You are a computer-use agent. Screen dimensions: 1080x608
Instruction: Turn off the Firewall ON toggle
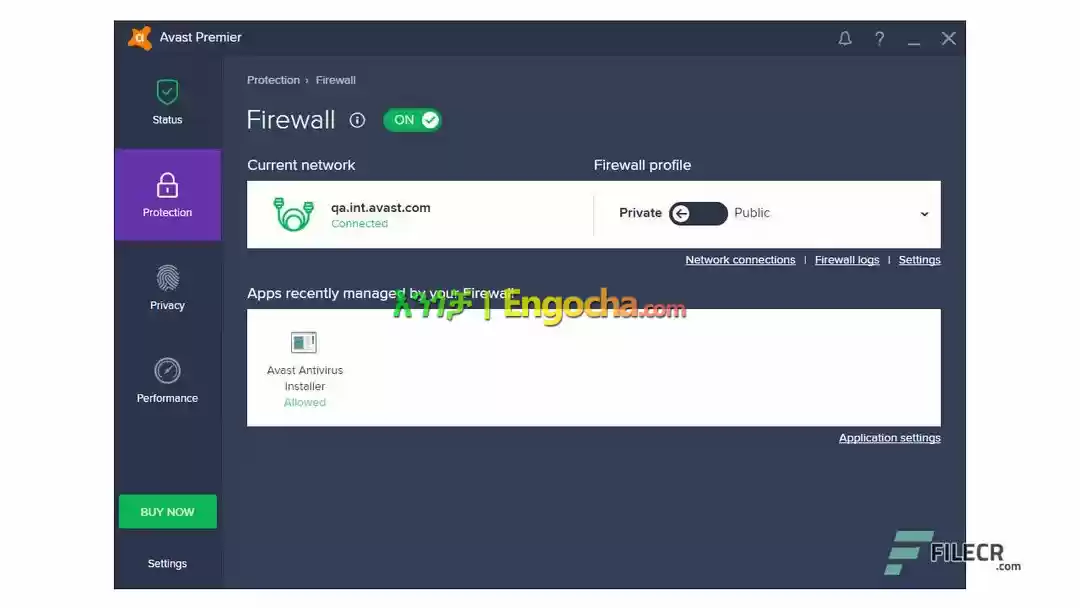coord(412,120)
